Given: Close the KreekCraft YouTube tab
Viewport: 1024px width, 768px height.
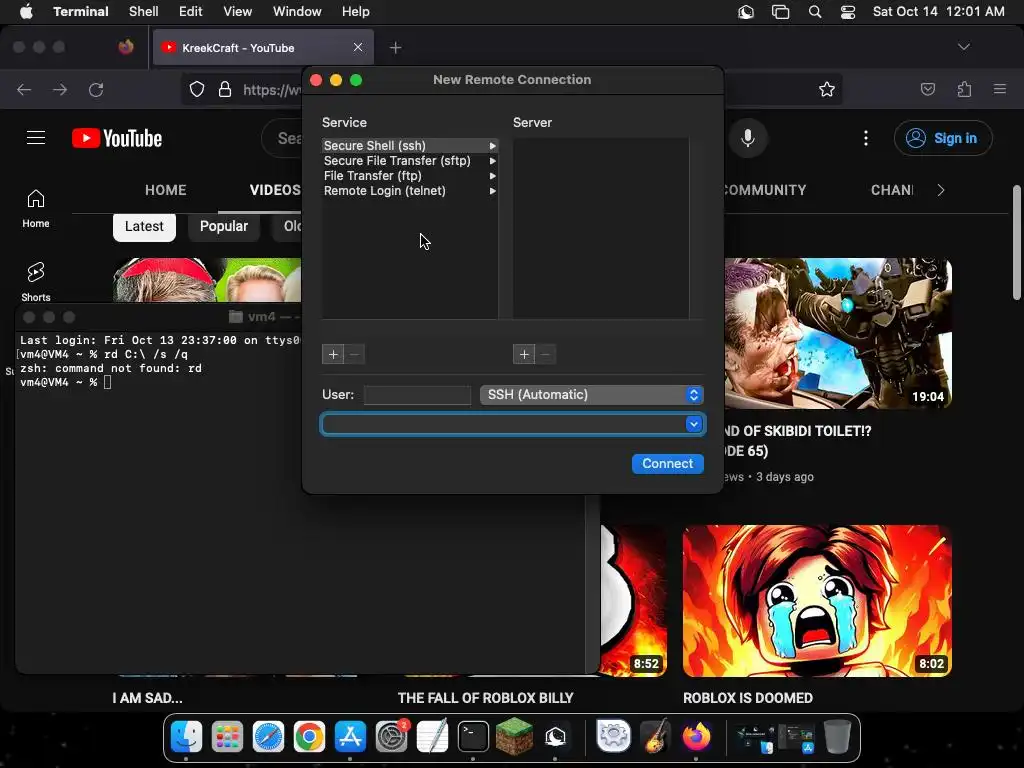Looking at the screenshot, I should point(358,47).
